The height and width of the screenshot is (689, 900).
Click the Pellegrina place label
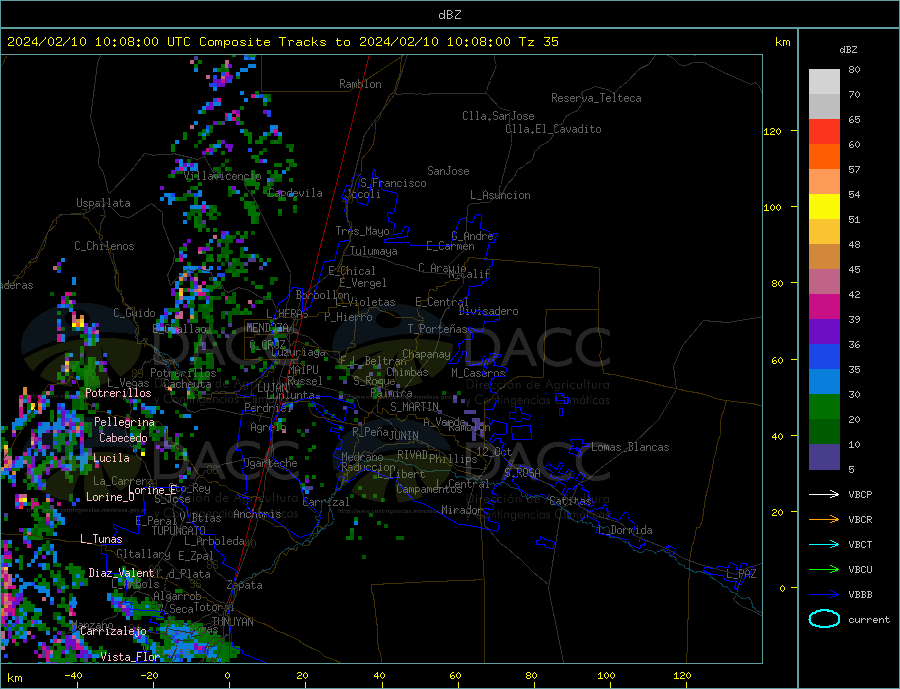tap(124, 422)
